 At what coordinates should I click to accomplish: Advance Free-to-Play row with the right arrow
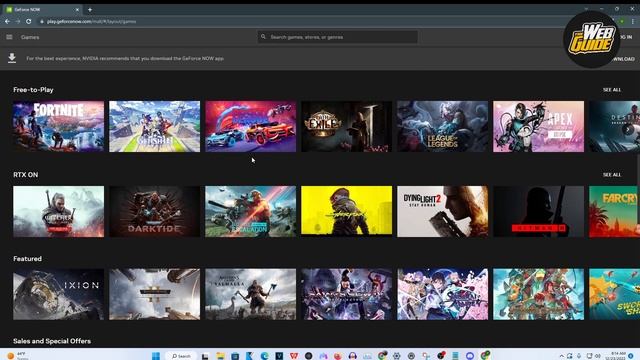[628, 129]
